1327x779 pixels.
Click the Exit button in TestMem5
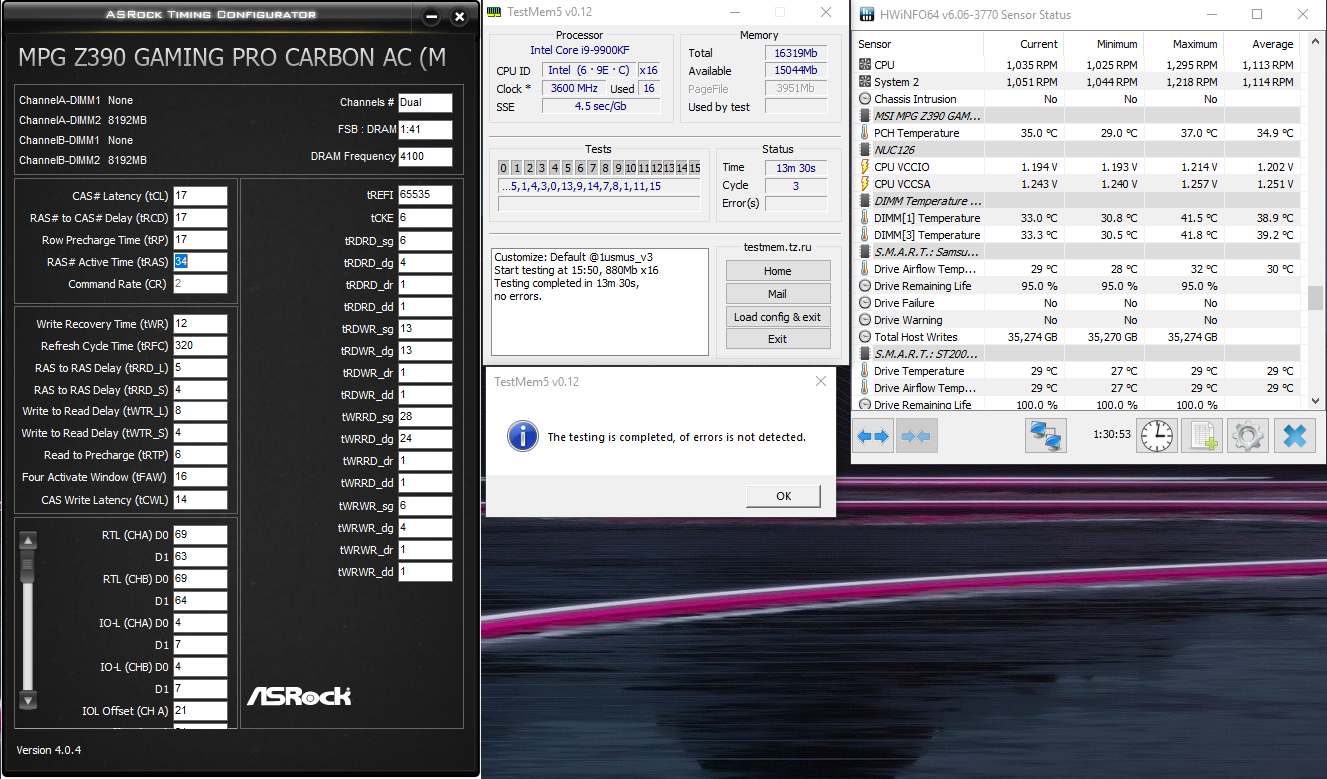pos(777,339)
